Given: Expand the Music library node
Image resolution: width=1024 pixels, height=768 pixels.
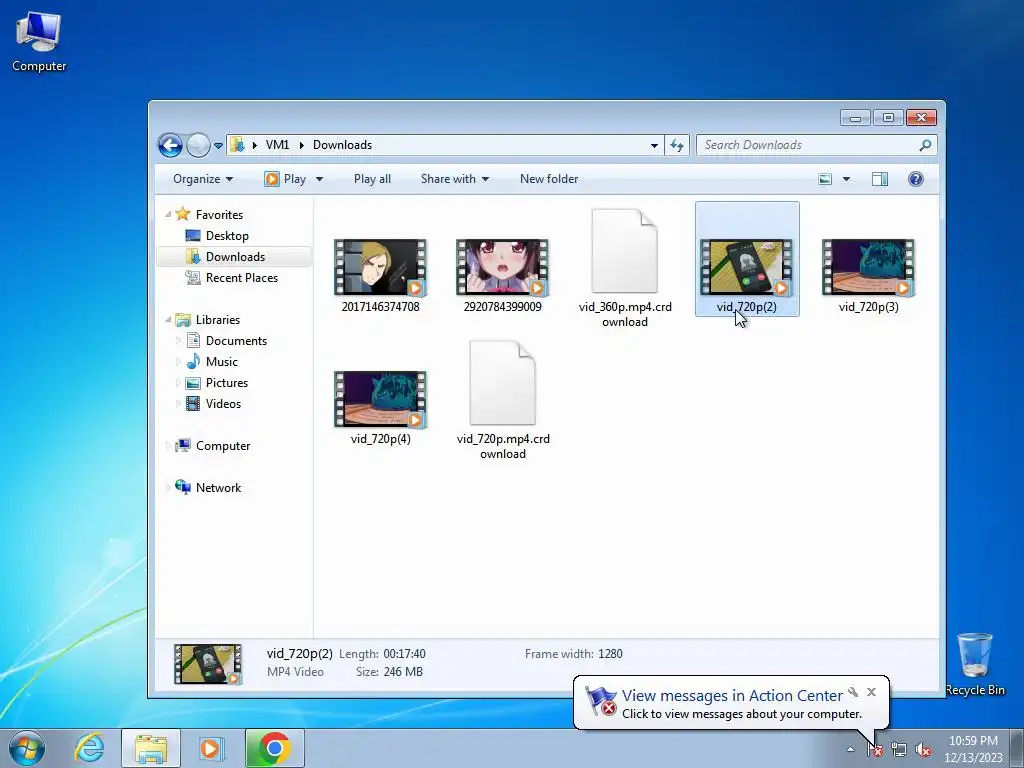Looking at the screenshot, I should tap(178, 362).
